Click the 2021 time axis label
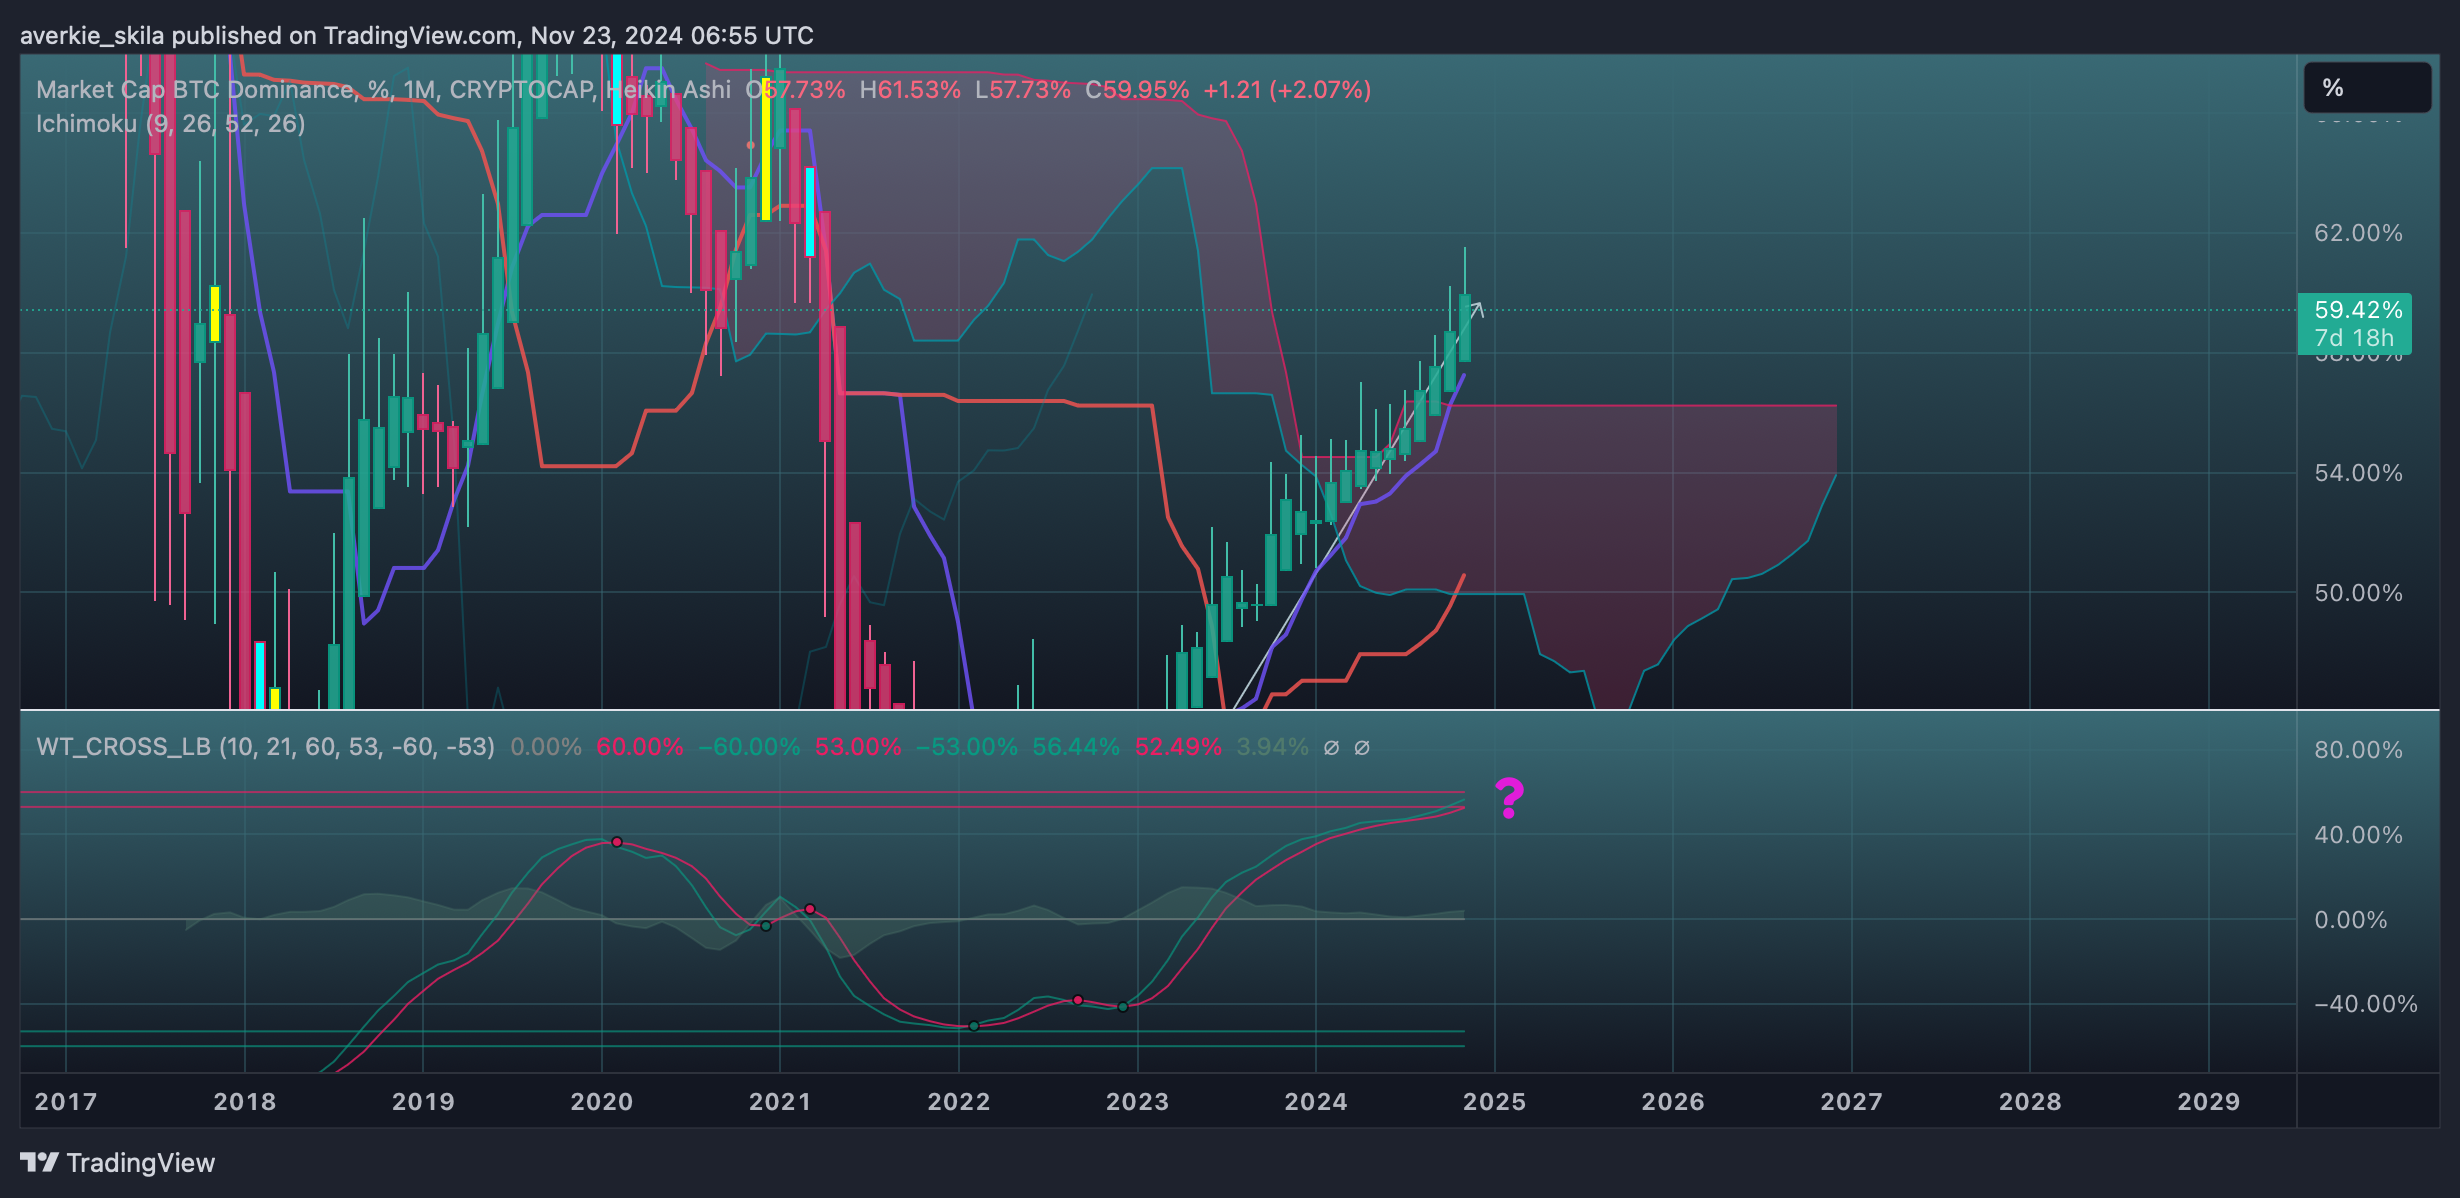Viewport: 2460px width, 1198px height. (780, 1102)
